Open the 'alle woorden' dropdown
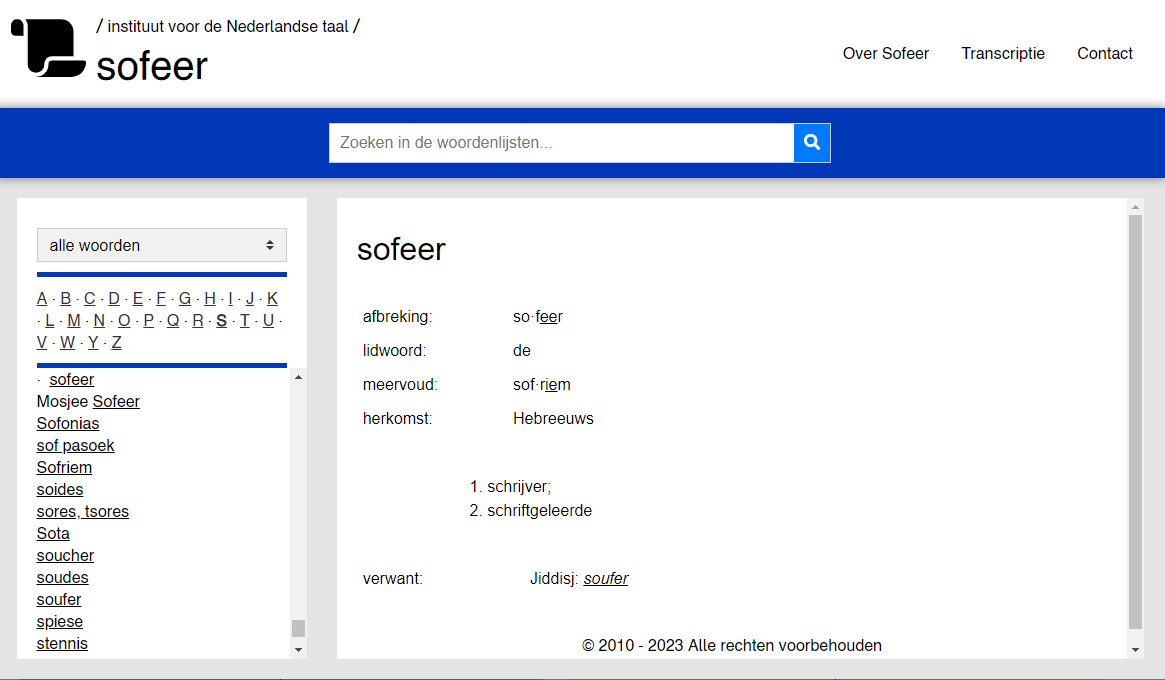This screenshot has height=680, width=1165. point(162,245)
